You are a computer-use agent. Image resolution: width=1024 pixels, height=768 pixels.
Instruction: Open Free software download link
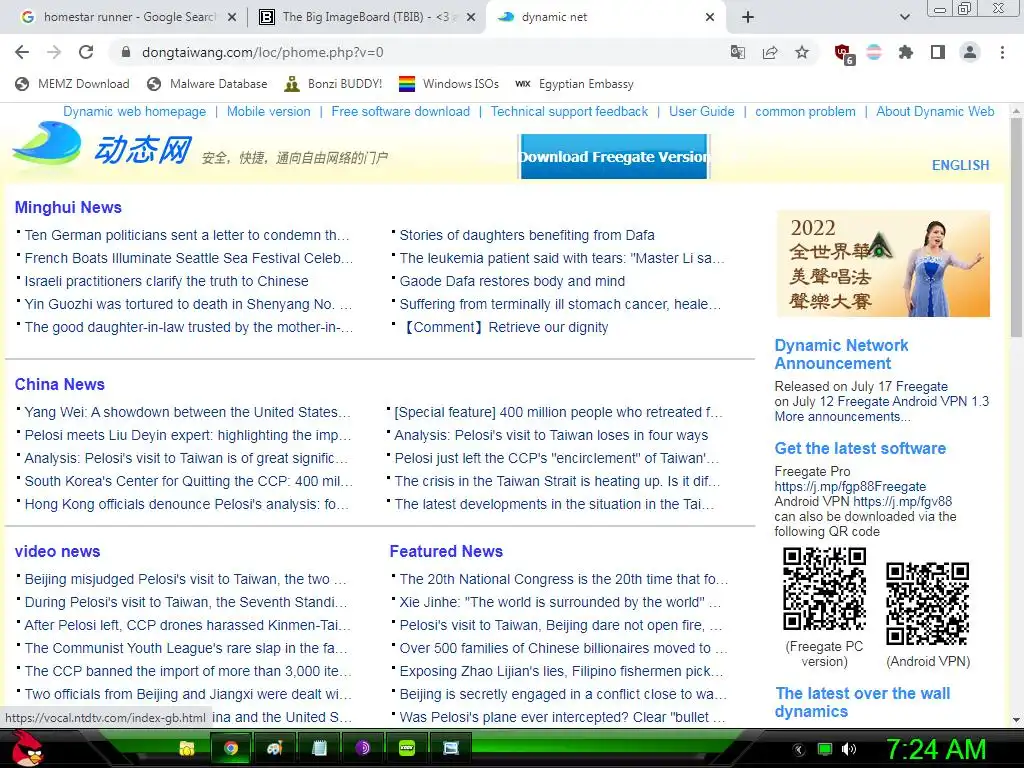click(x=400, y=112)
